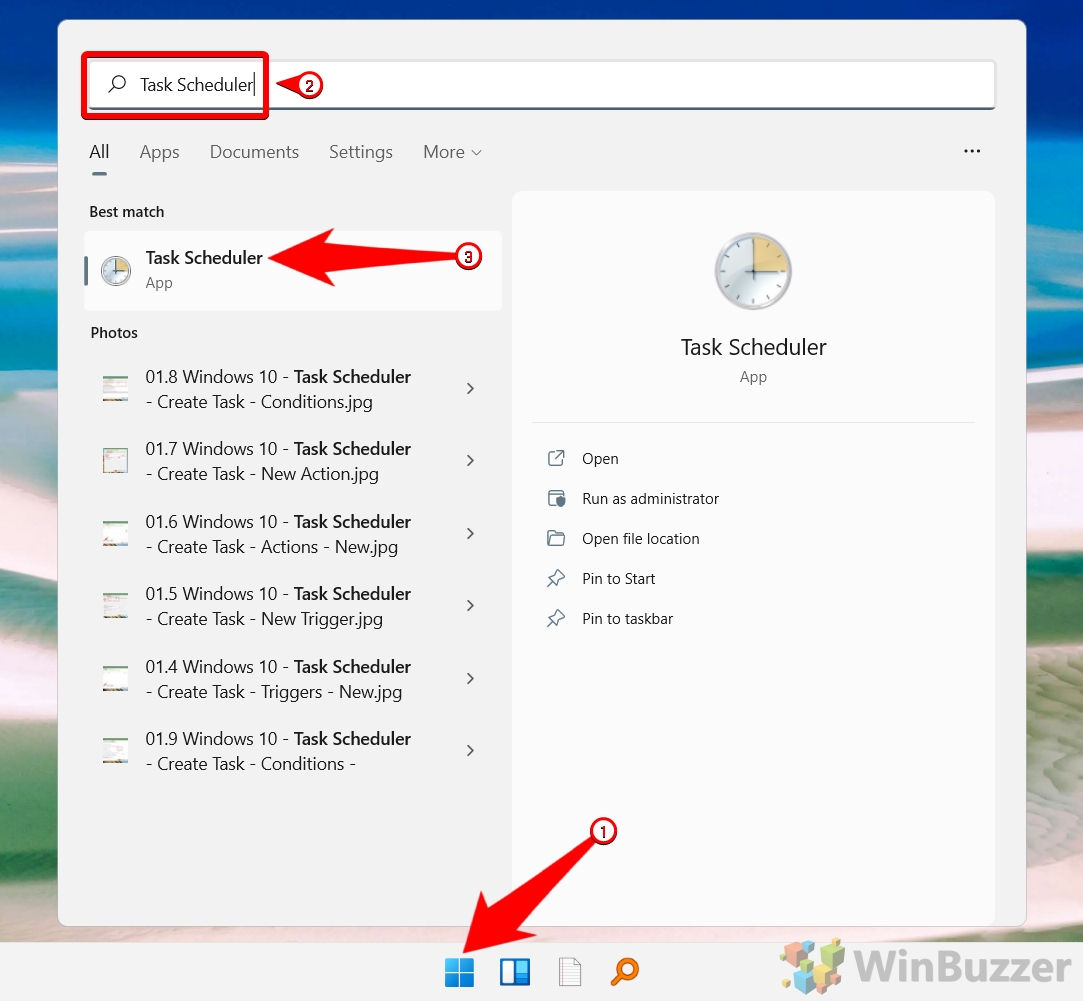Expand the 01.6 Actions - New.jpg chevron
1083x1001 pixels.
[x=470, y=533]
